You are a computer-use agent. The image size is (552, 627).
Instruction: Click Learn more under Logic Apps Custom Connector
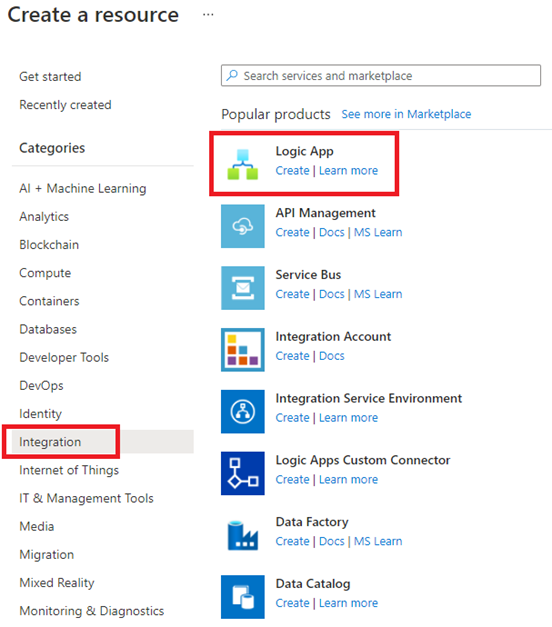coord(348,479)
